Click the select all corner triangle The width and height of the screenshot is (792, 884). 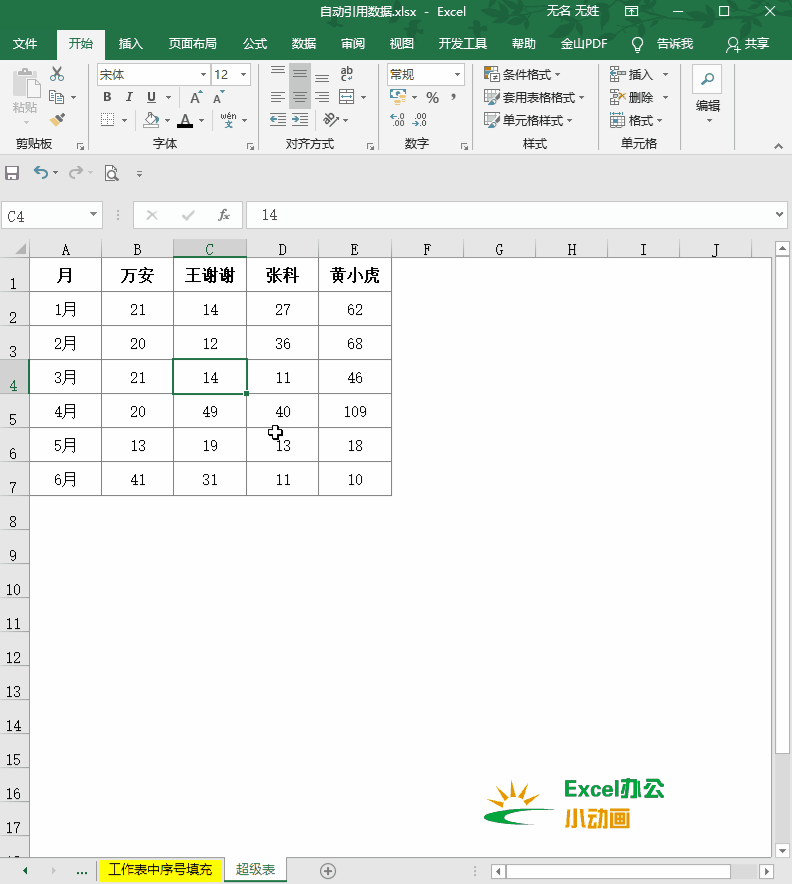click(x=20, y=249)
